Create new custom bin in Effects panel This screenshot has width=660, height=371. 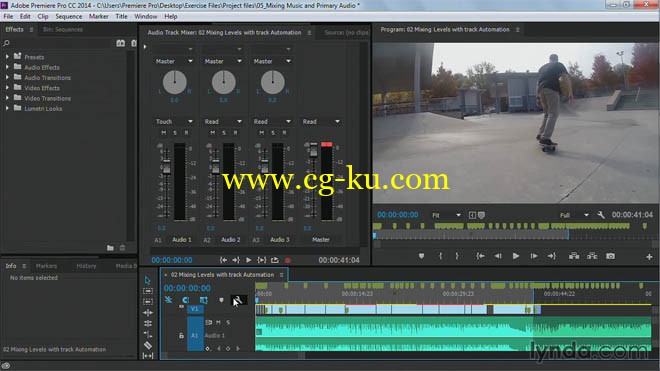[x=110, y=248]
